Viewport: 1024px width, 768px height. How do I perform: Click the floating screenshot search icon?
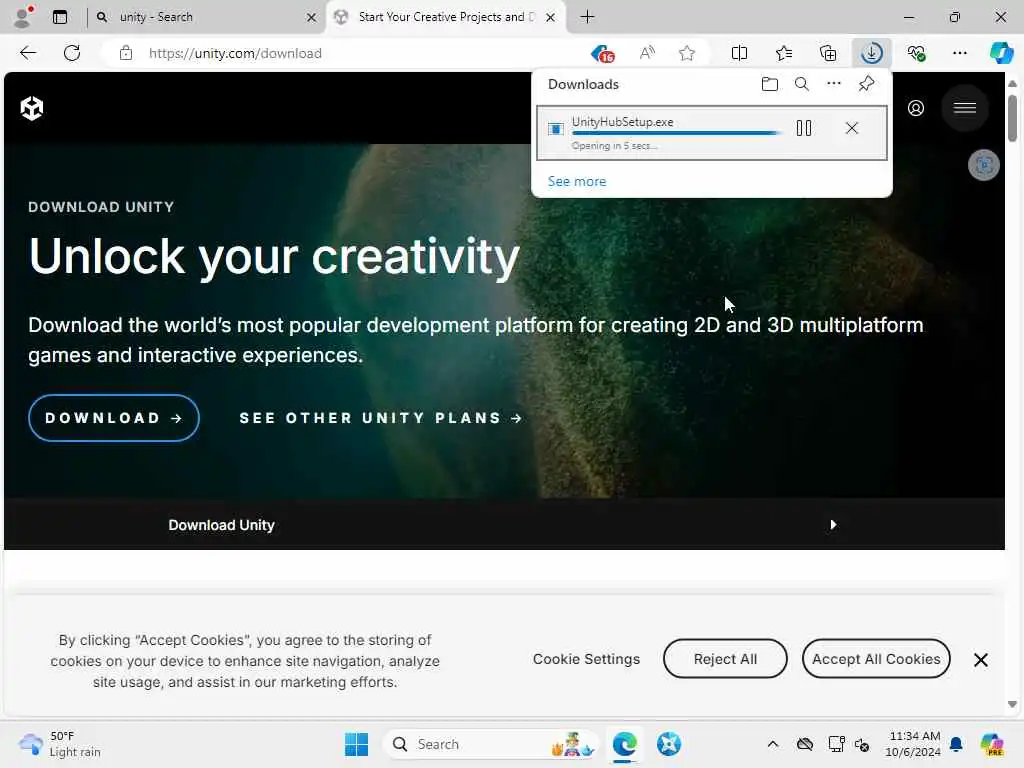click(x=984, y=165)
